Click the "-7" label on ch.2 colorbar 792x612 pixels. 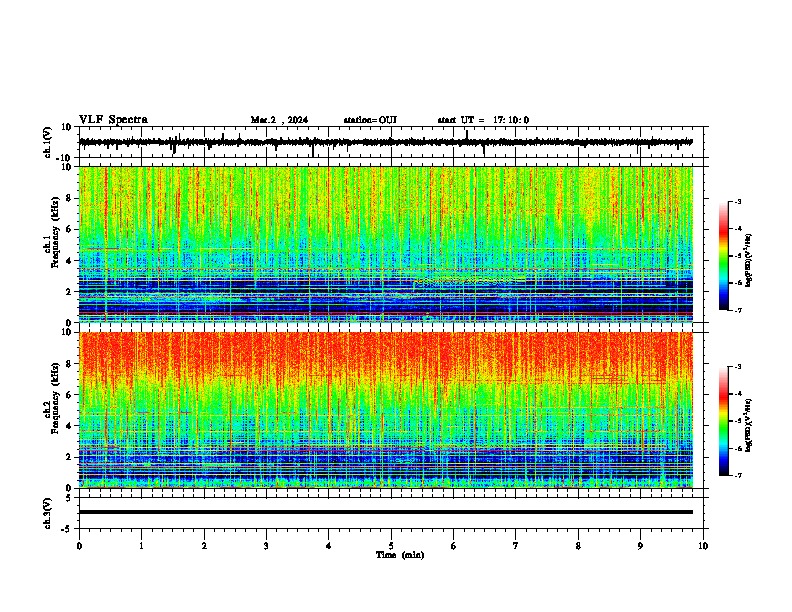click(737, 475)
